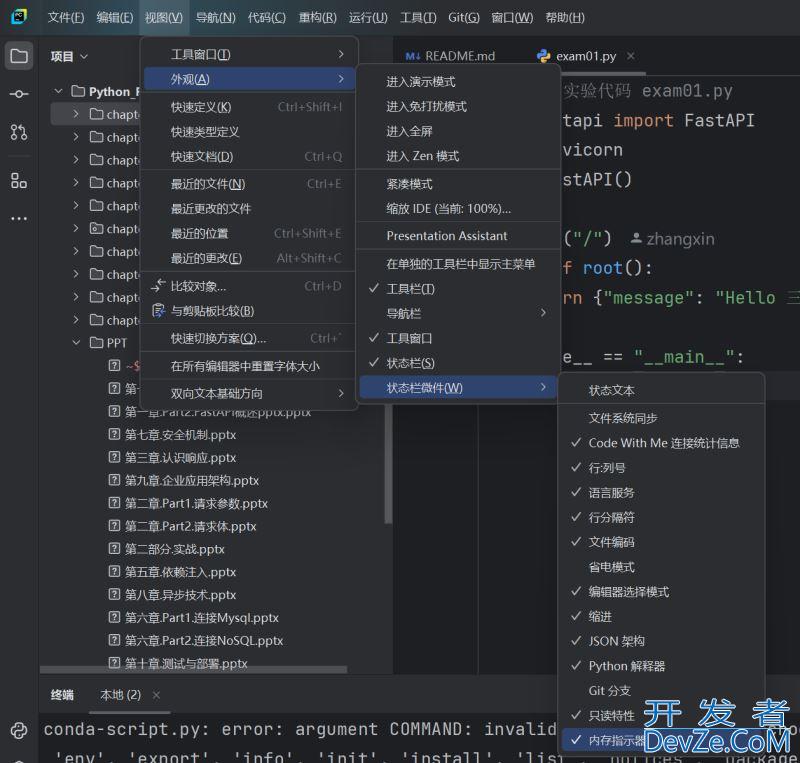Toggle the 文件编码 widget

661,542
